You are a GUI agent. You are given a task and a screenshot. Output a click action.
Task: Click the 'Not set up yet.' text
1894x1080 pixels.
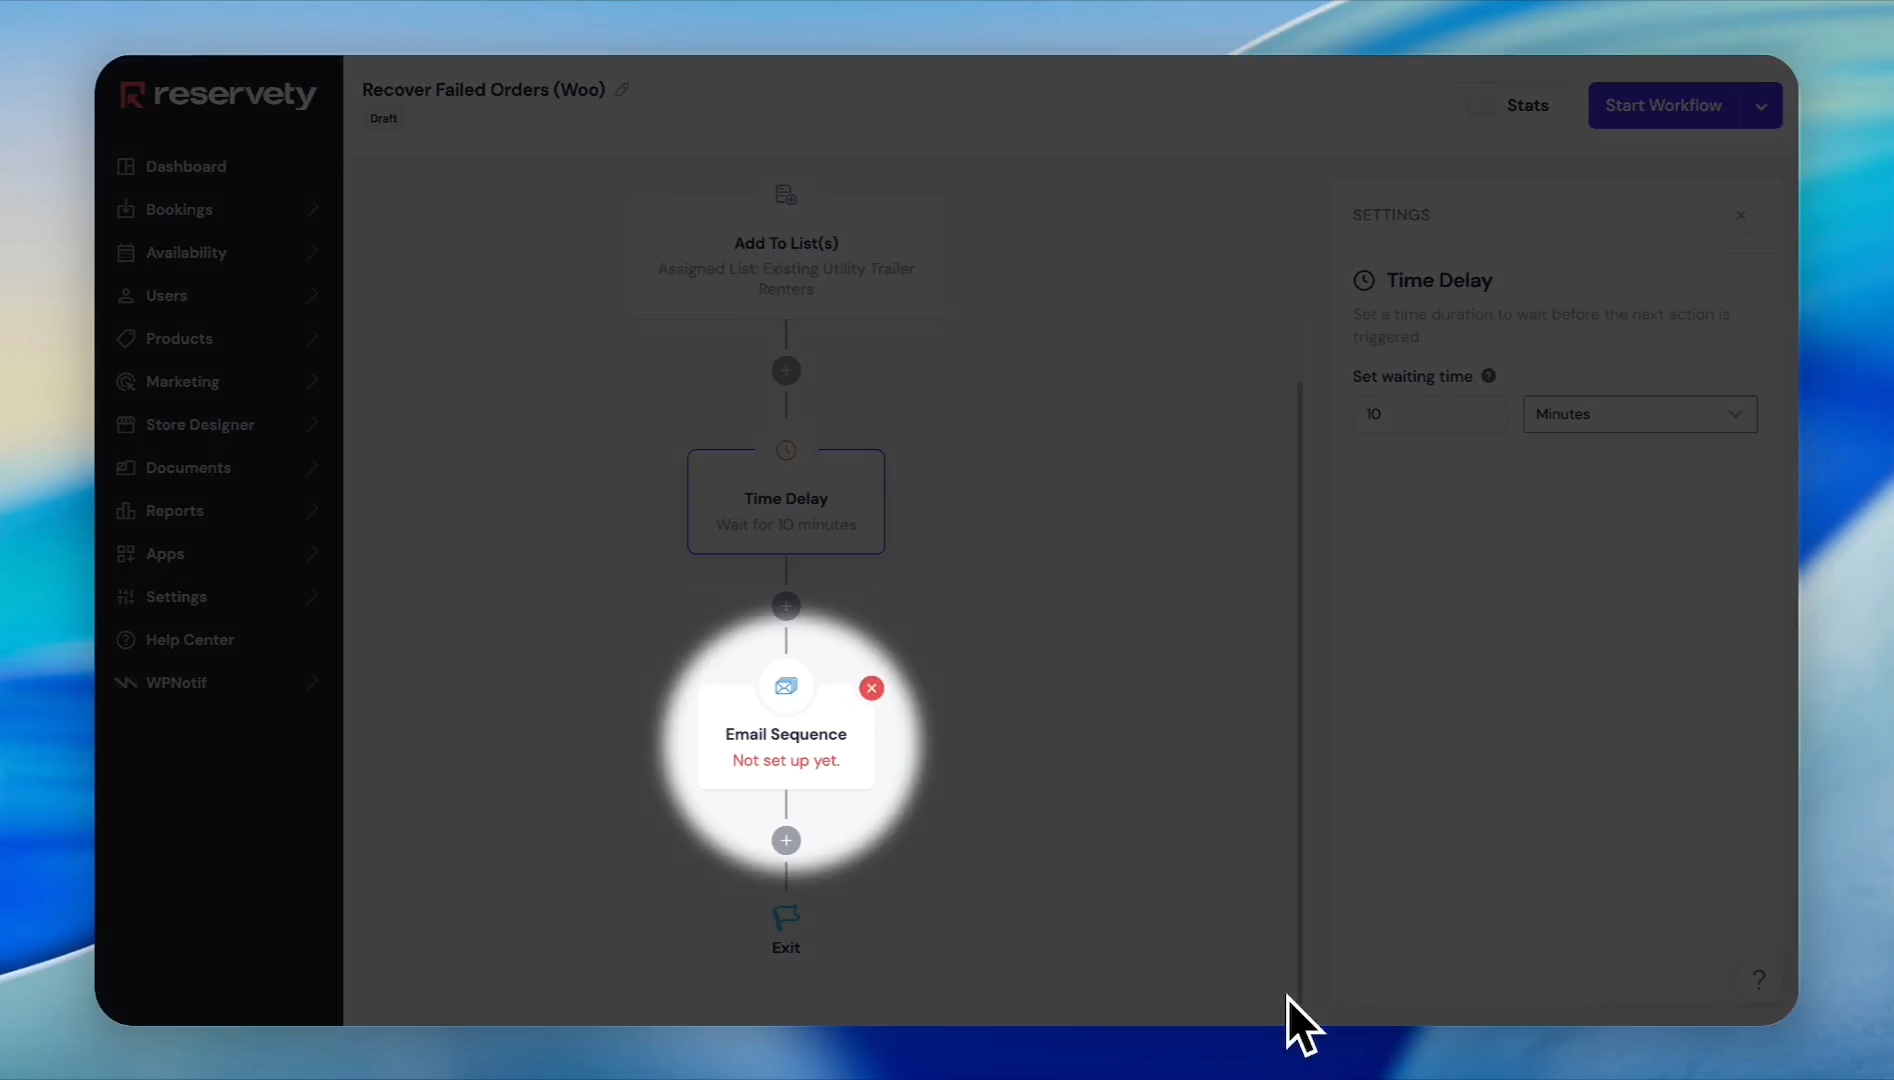786,760
